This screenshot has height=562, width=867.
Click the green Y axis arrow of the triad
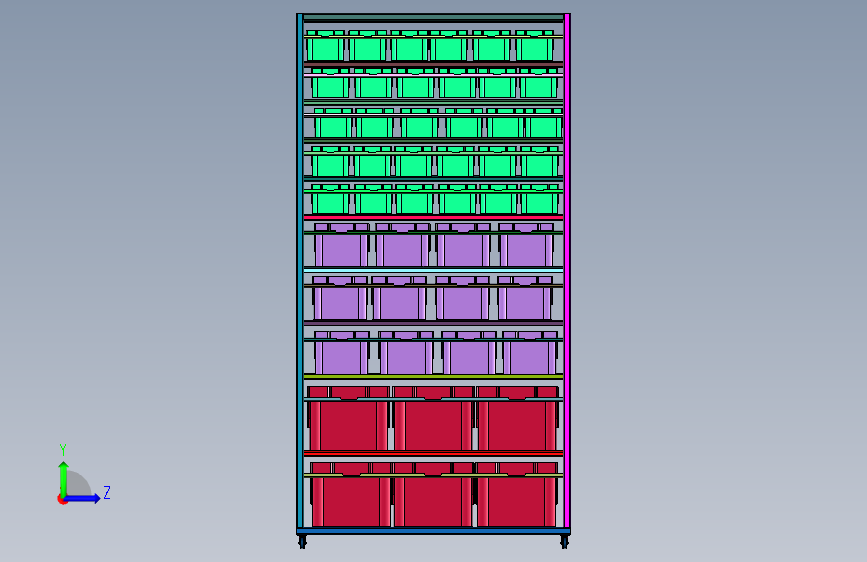pyautogui.click(x=64, y=479)
